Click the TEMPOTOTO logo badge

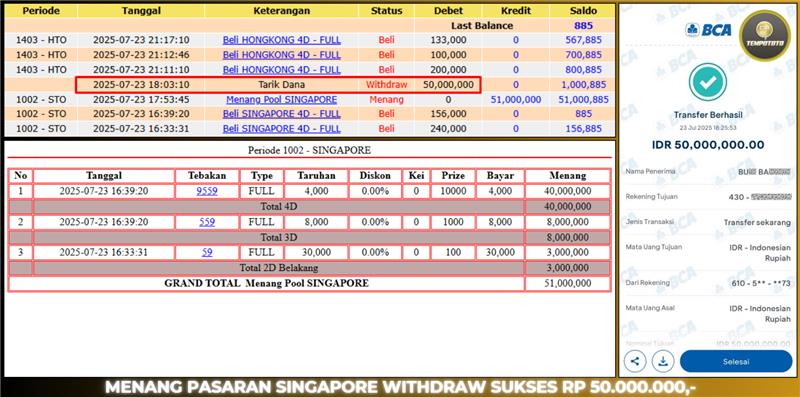click(764, 35)
